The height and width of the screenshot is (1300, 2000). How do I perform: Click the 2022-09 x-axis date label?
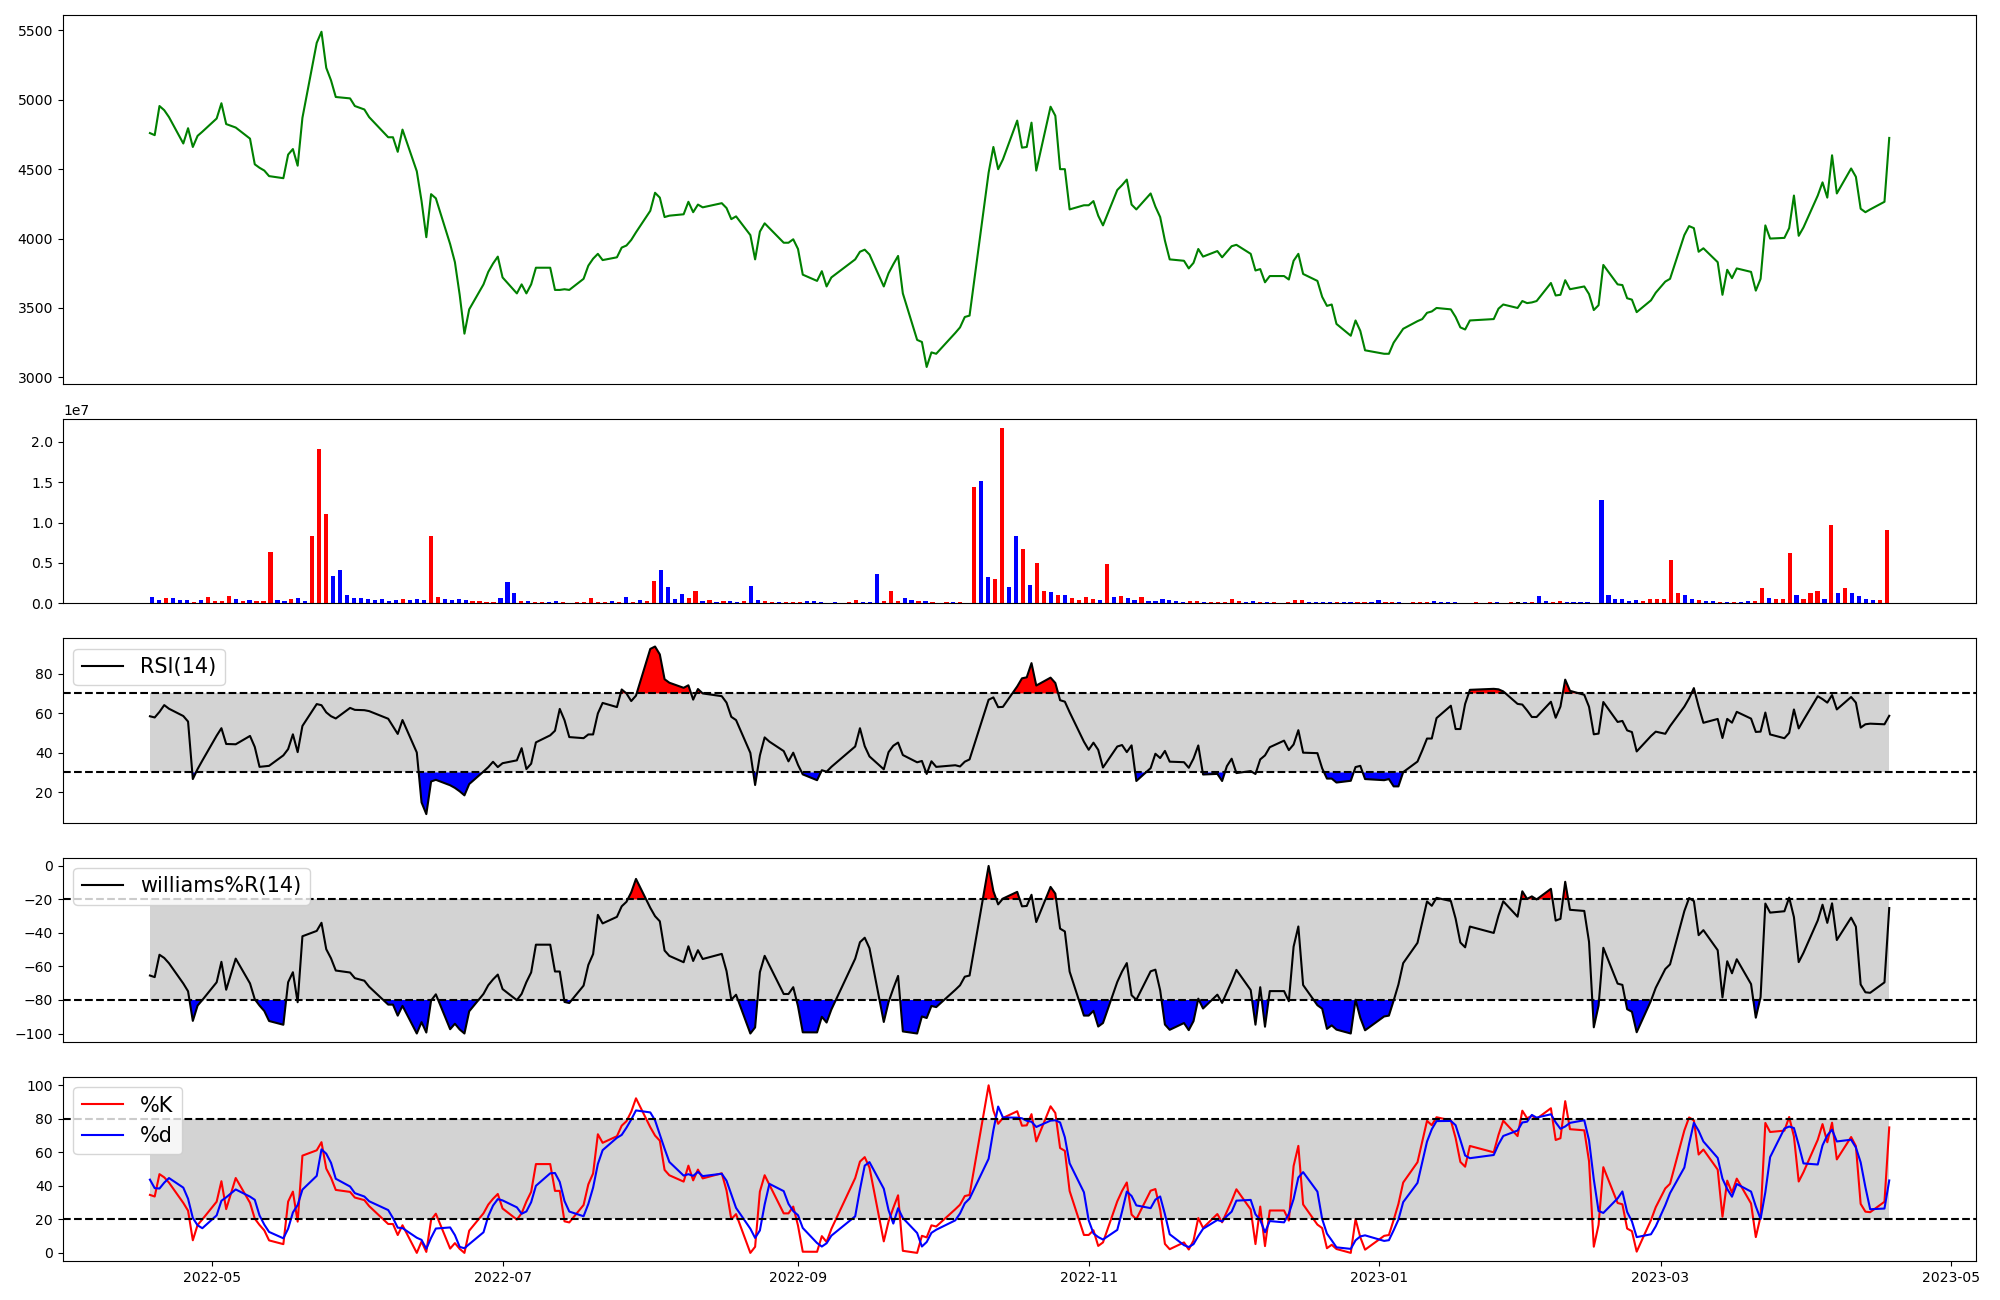798,1277
